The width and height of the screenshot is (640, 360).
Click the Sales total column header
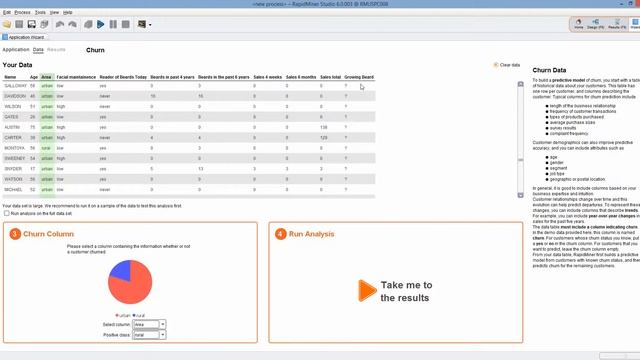pos(330,77)
